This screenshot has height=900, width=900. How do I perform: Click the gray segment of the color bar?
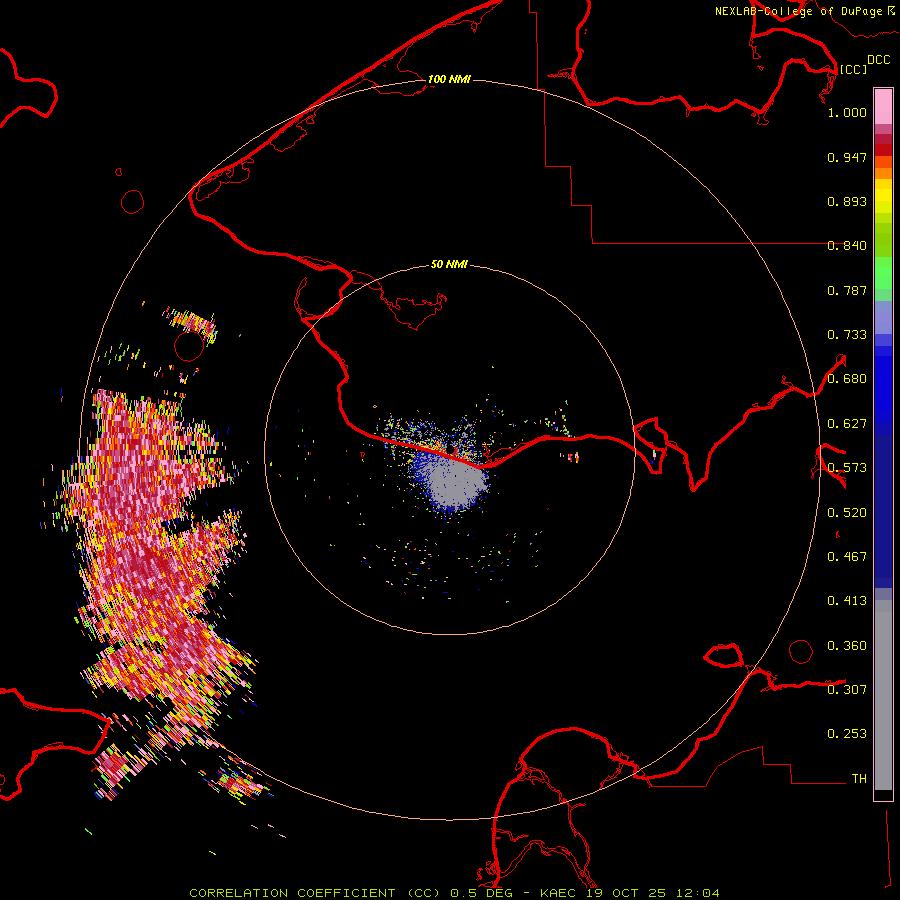tap(883, 695)
